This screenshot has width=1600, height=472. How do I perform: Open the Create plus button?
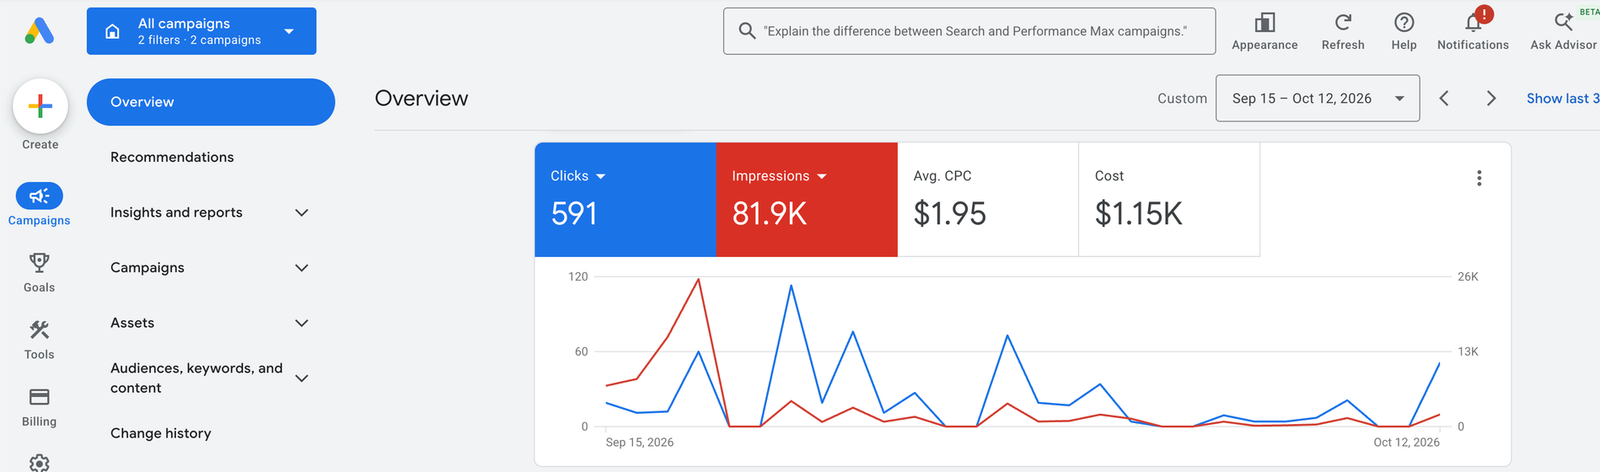coord(40,105)
